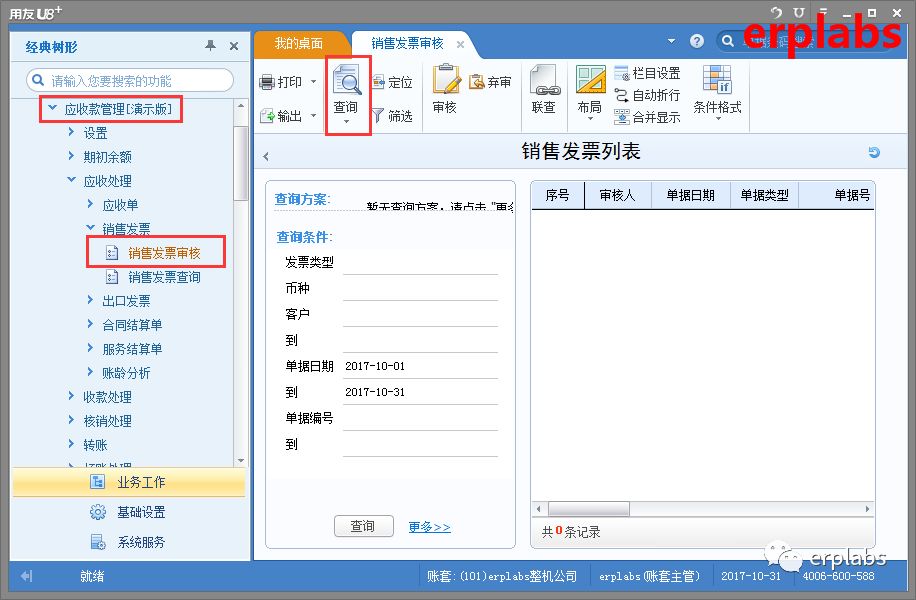Click the 单据编号 input field
The width and height of the screenshot is (916, 600).
point(420,418)
